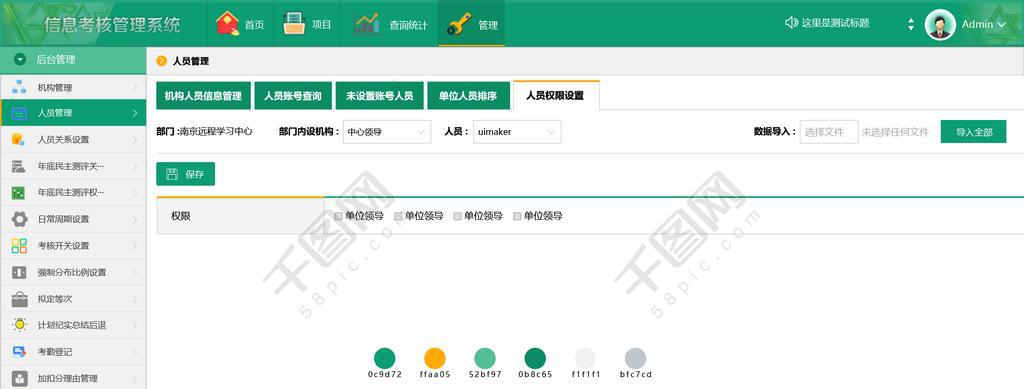Image resolution: width=1024 pixels, height=389 pixels.
Task: Click the 日常周期设置 gear icon
Action: point(20,219)
